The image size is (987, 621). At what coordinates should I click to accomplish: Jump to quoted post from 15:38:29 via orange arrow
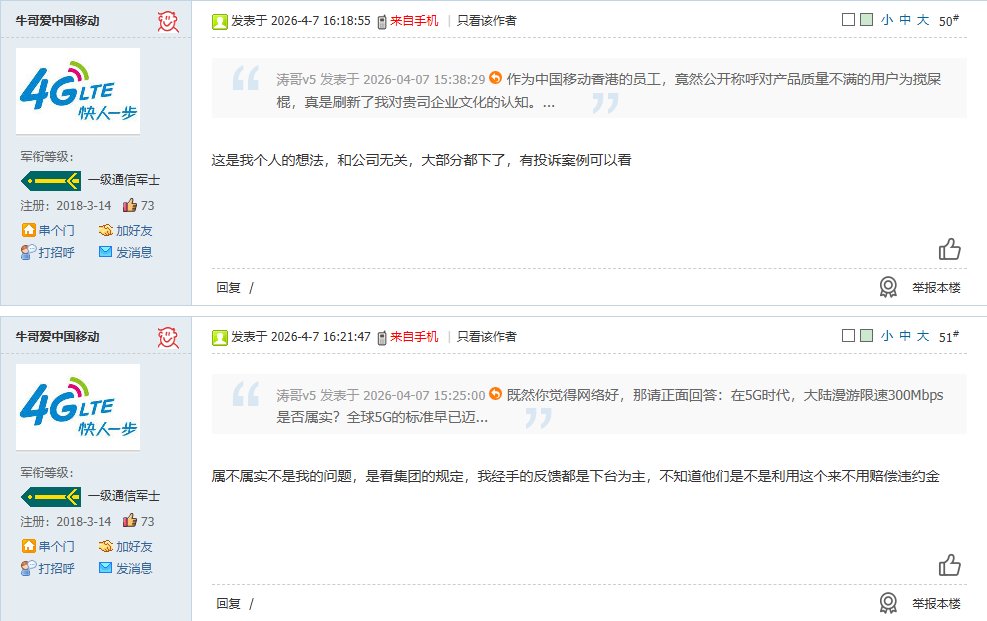[x=495, y=77]
